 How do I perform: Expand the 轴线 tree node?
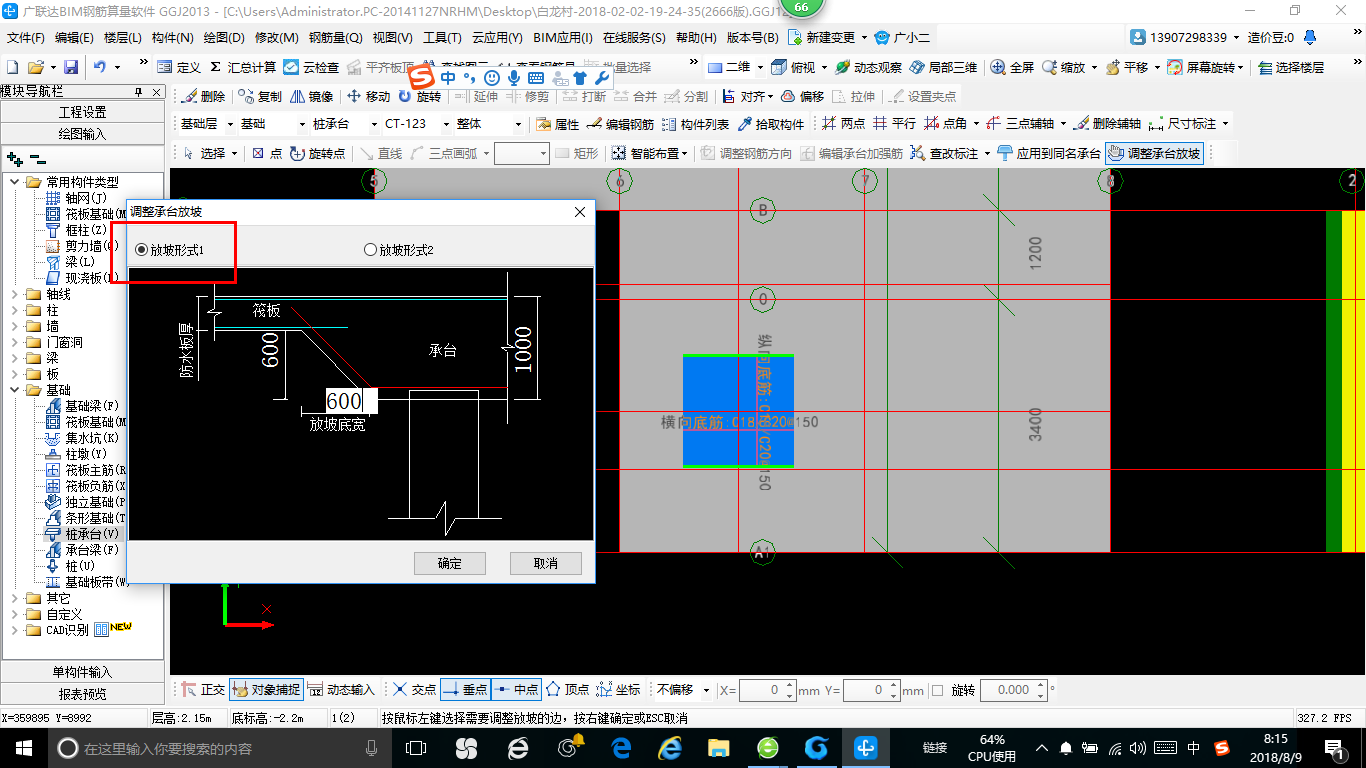tap(16, 294)
